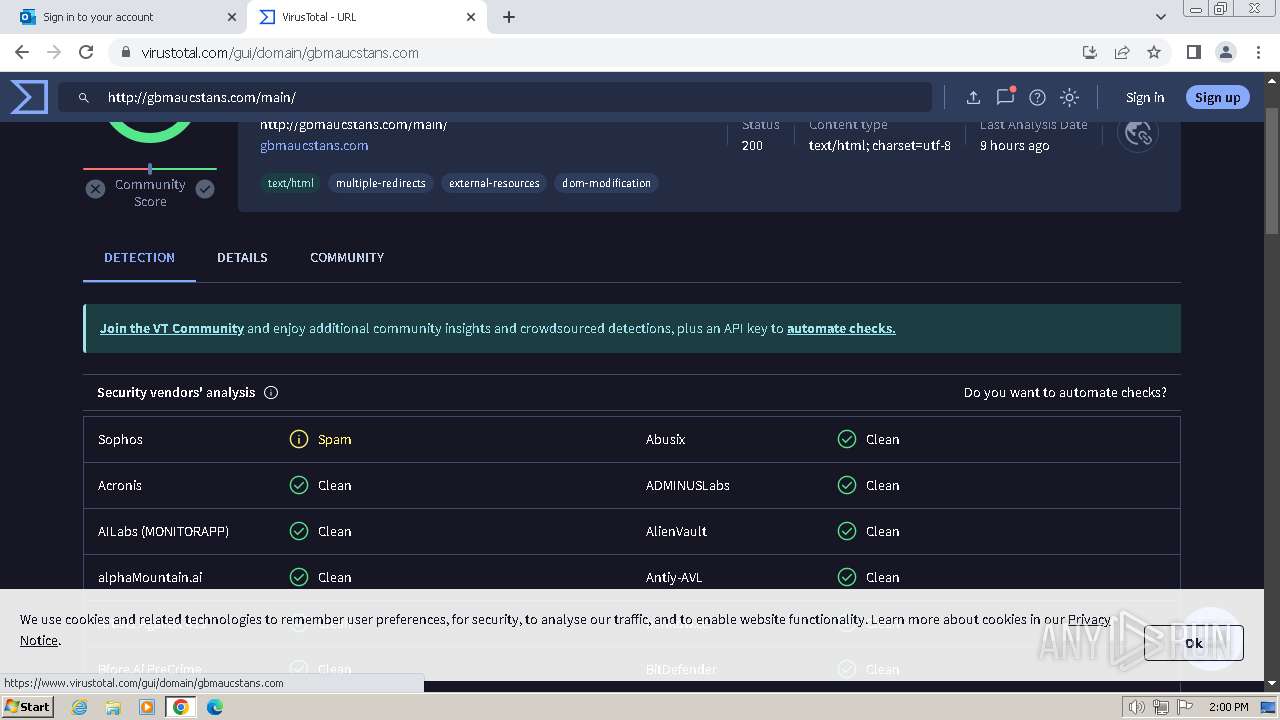1280x720 pixels.
Task: Switch to the COMMUNITY tab
Action: 347,258
